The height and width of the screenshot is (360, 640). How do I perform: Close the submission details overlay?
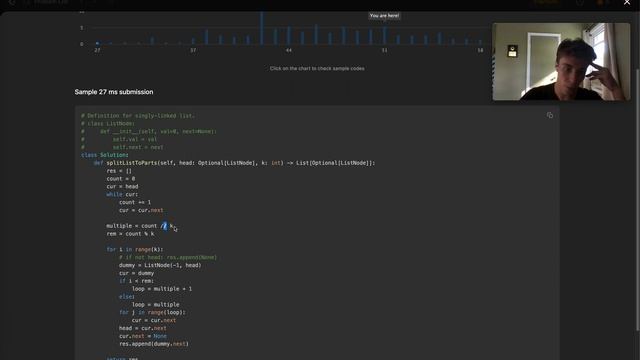(627, 2)
